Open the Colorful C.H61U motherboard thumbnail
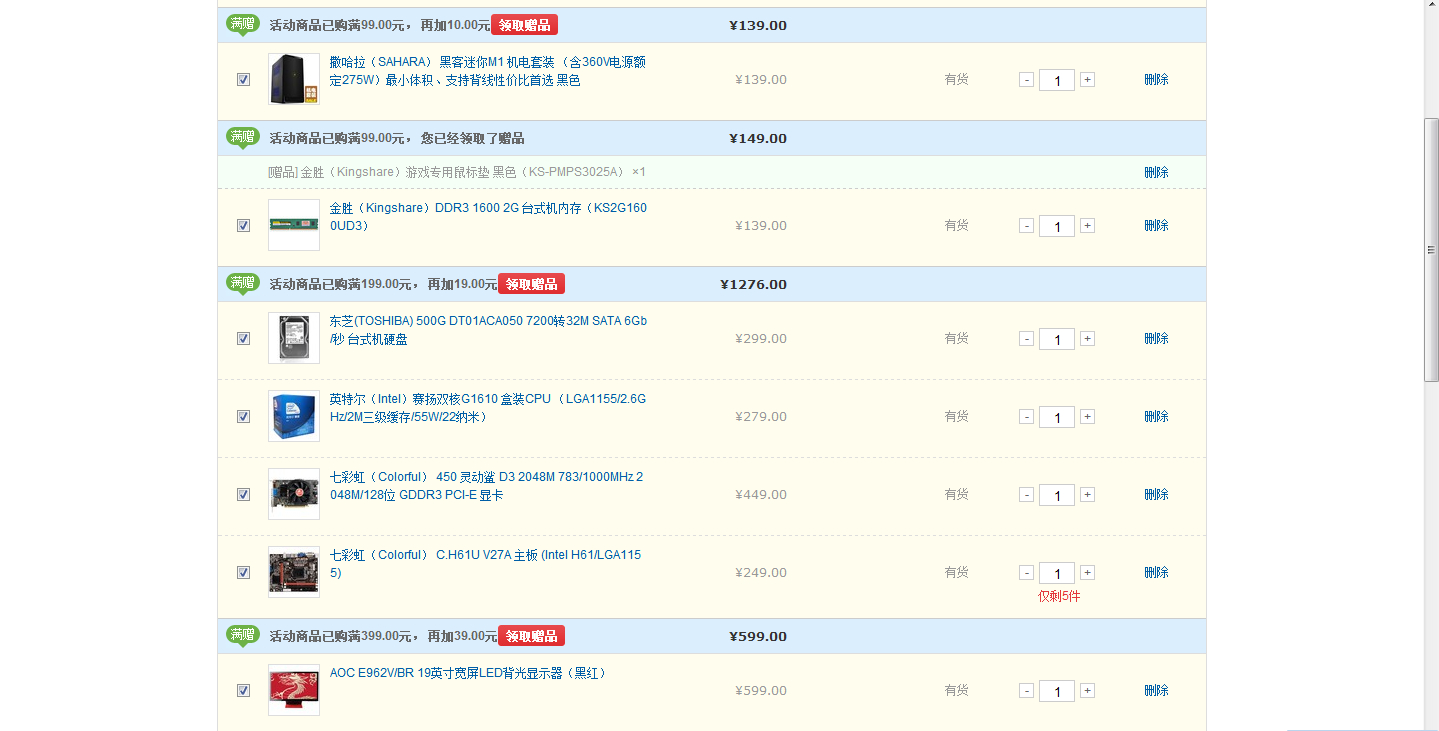Screen dimensions: 1439x731 [294, 572]
